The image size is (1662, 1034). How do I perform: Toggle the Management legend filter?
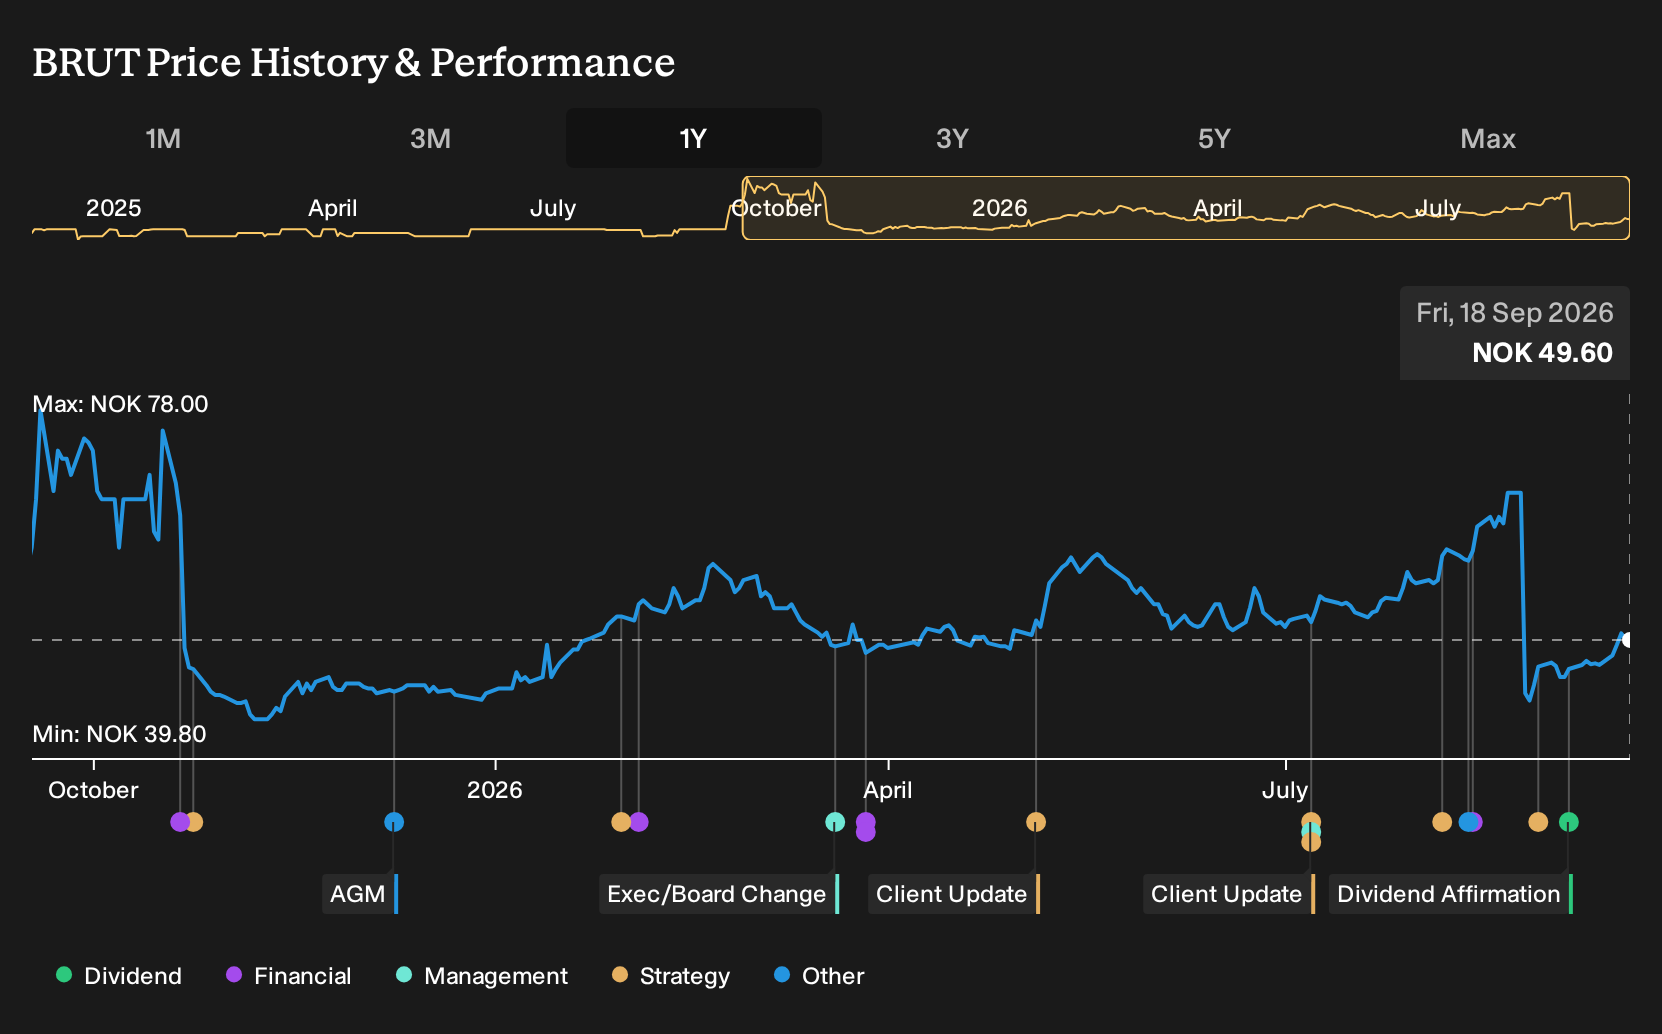coord(482,976)
